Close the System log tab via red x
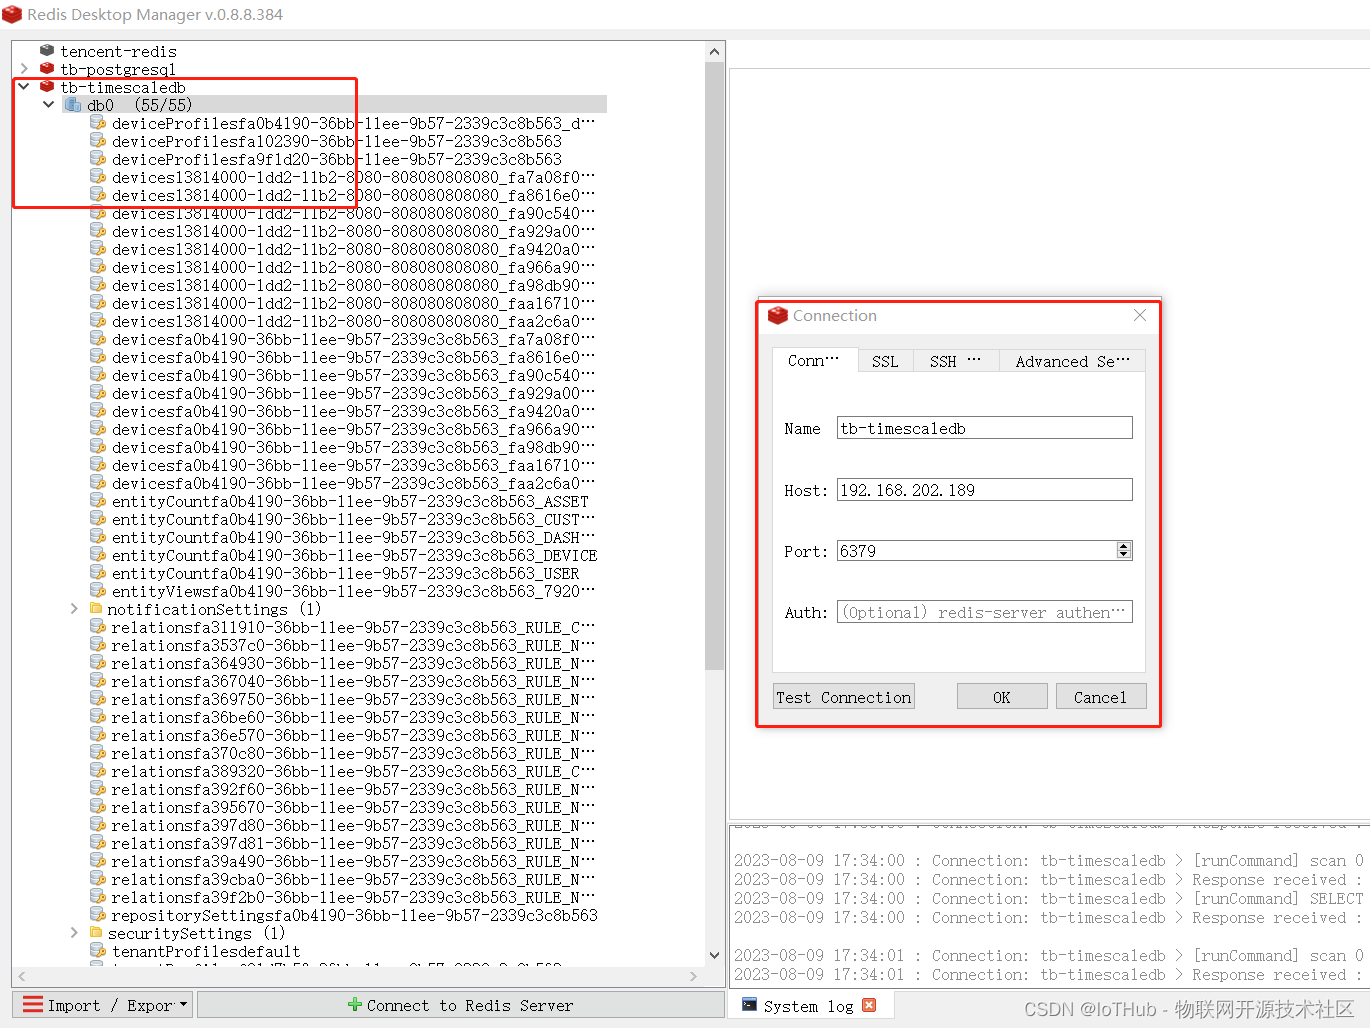1370x1028 pixels. 869,1005
